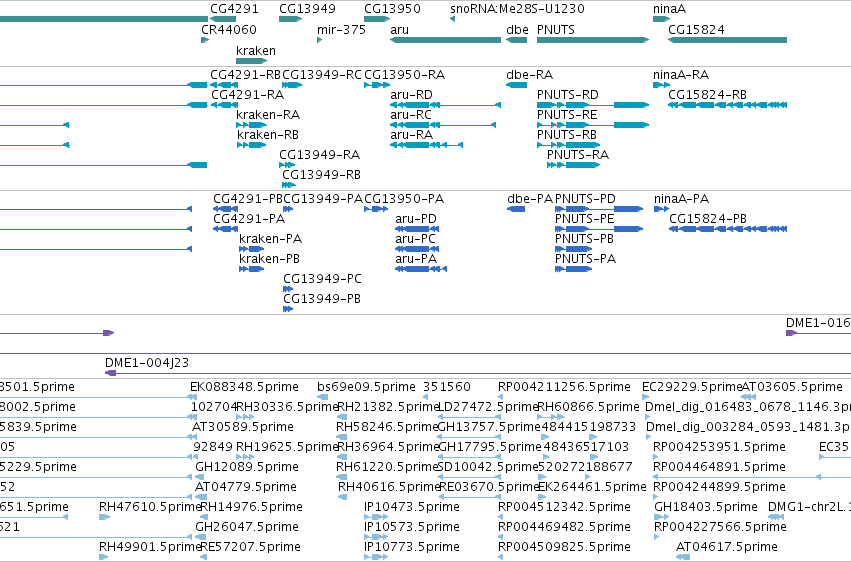The image size is (851, 562).
Task: Click protein CG4291-PB
Action: tap(225, 209)
